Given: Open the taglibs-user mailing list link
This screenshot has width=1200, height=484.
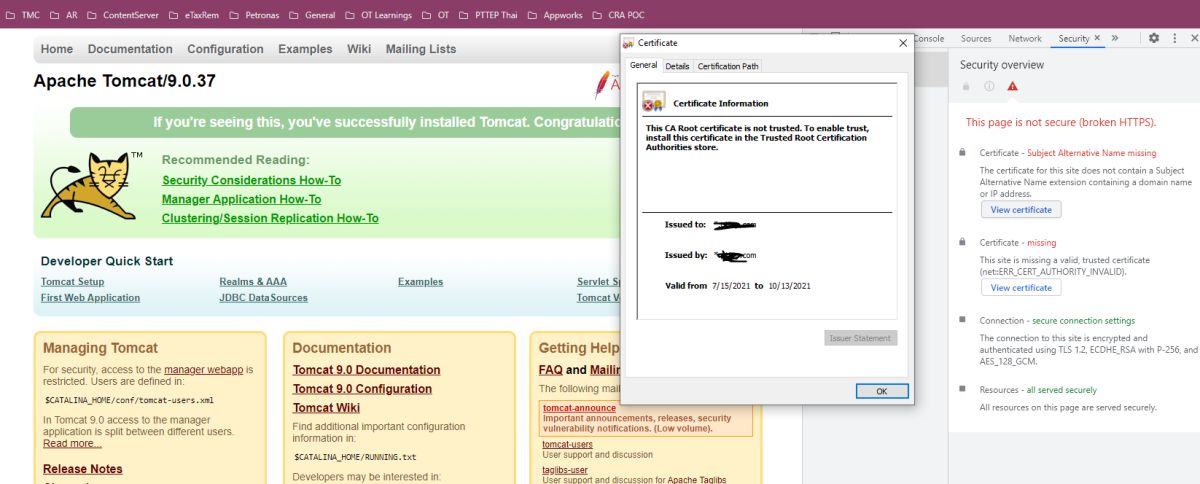Looking at the screenshot, I should (x=565, y=470).
